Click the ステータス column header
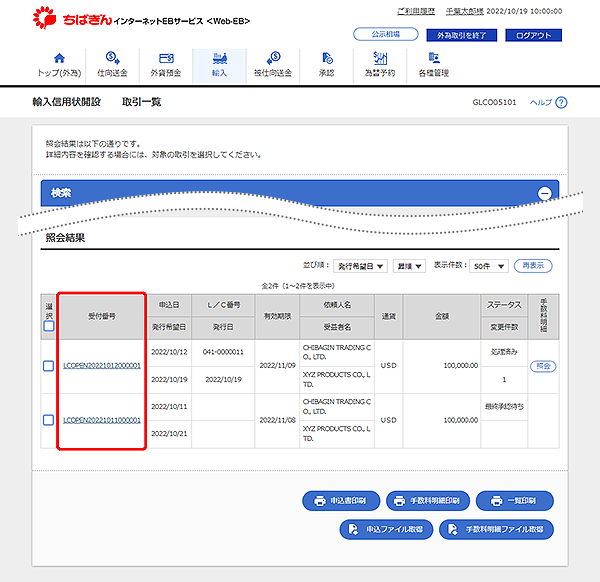 (x=504, y=305)
